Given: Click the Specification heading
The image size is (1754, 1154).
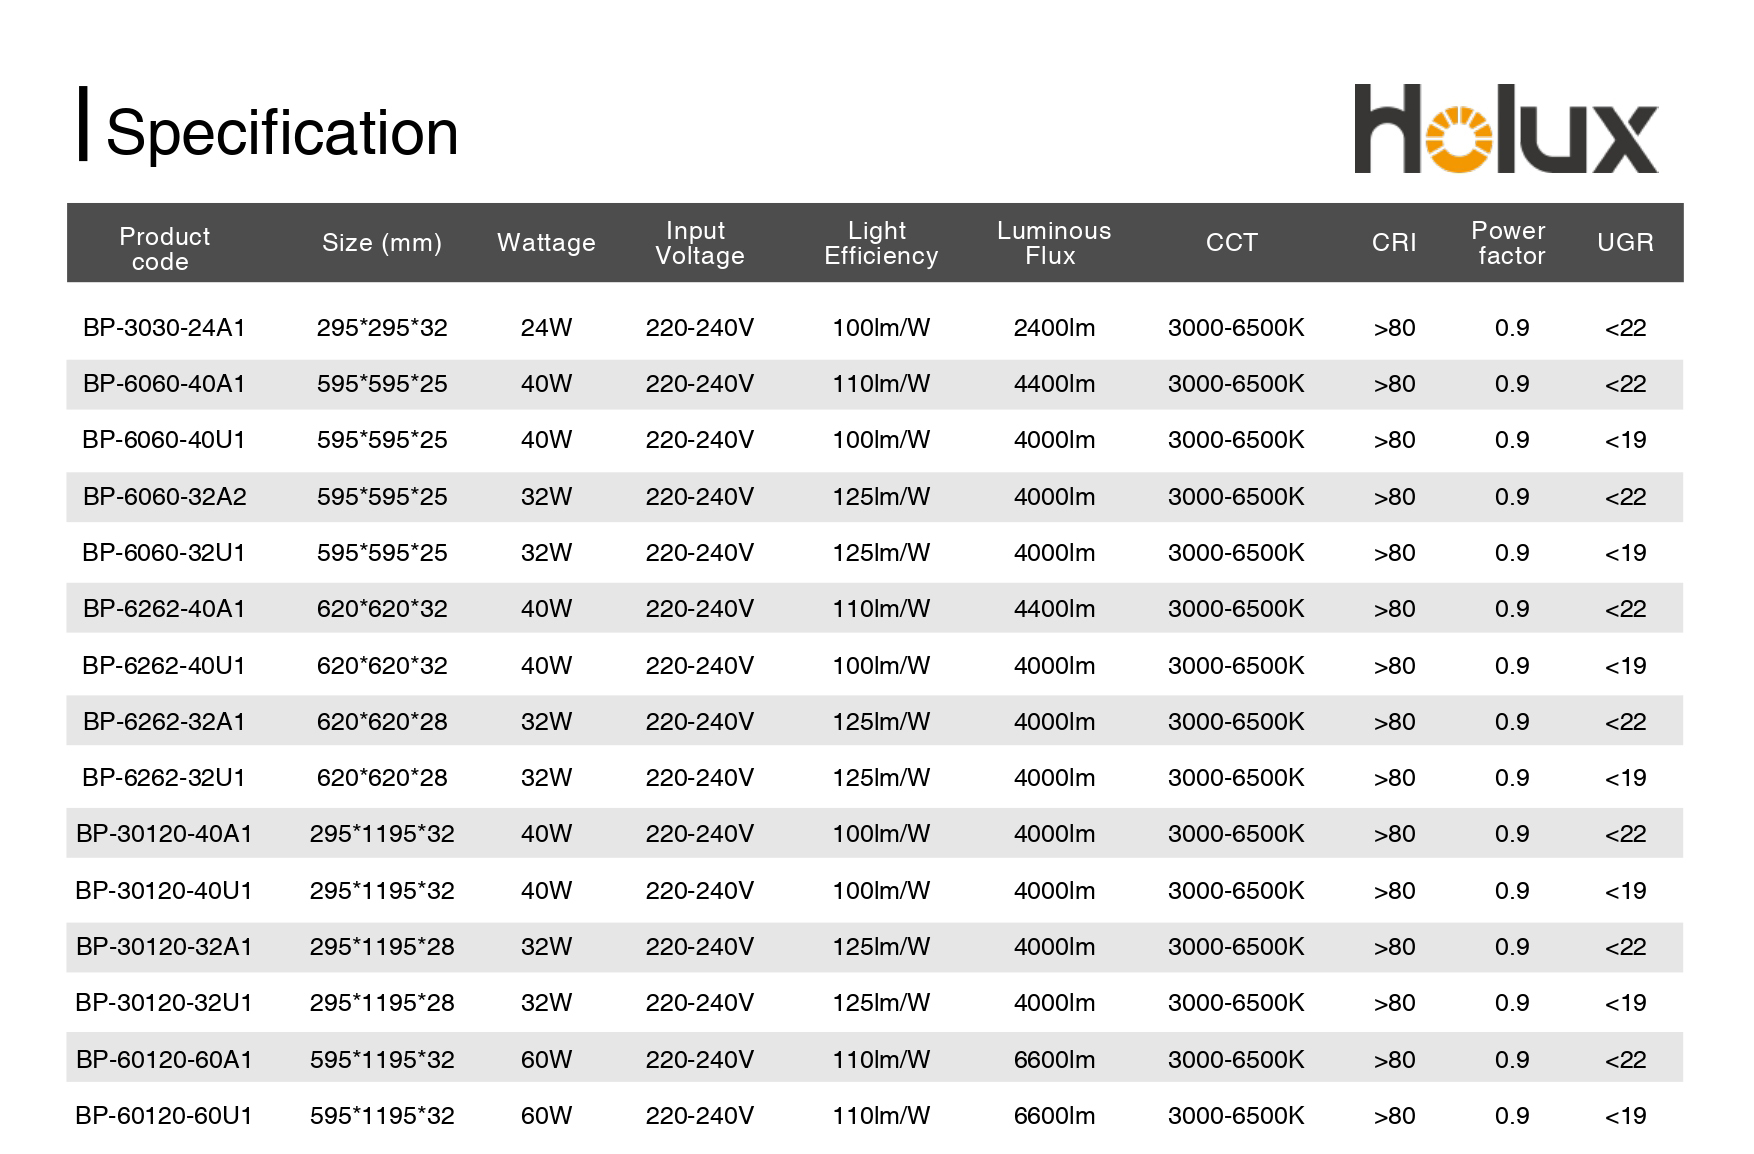Looking at the screenshot, I should [281, 133].
